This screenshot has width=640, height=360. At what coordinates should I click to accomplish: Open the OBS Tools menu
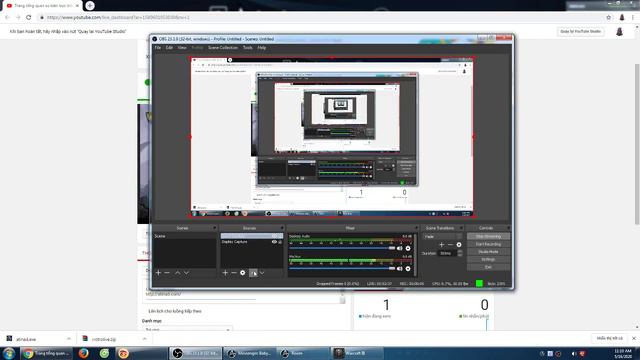click(247, 48)
